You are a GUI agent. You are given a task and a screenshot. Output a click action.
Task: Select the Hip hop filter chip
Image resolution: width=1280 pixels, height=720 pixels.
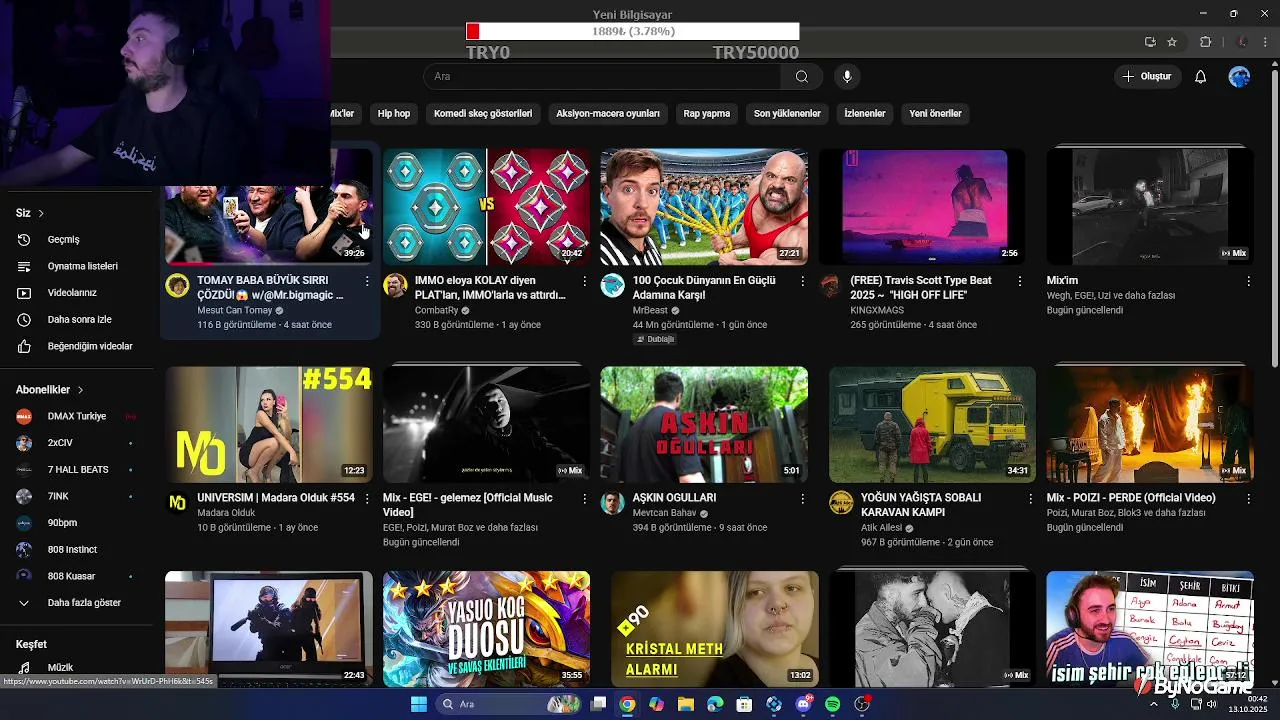394,114
